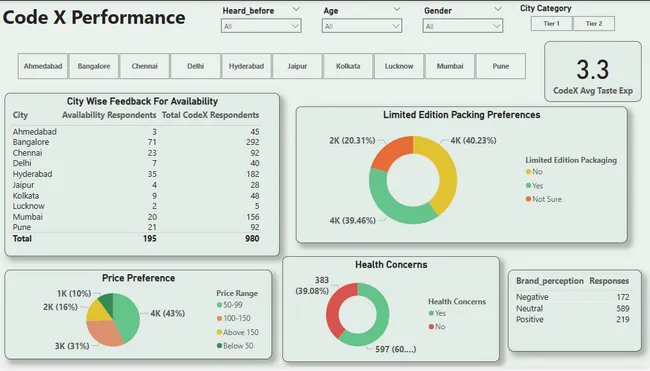The width and height of the screenshot is (650, 371).
Task: Select Not Sure legend entry
Action: click(x=543, y=199)
